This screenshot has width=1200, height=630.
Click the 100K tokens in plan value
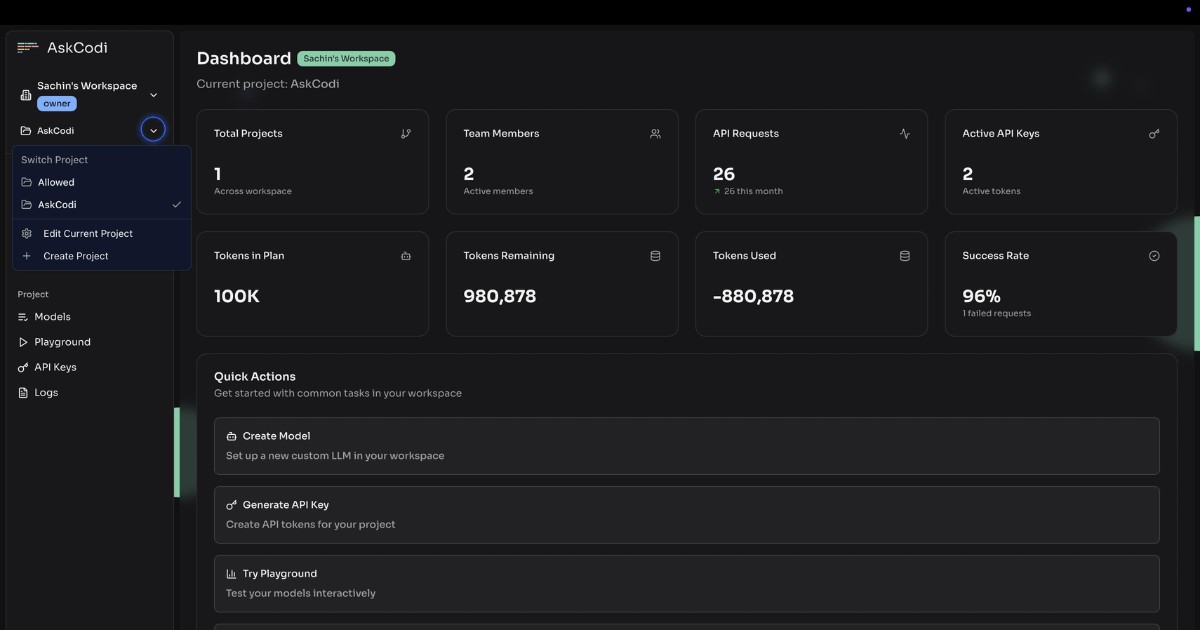pos(237,296)
